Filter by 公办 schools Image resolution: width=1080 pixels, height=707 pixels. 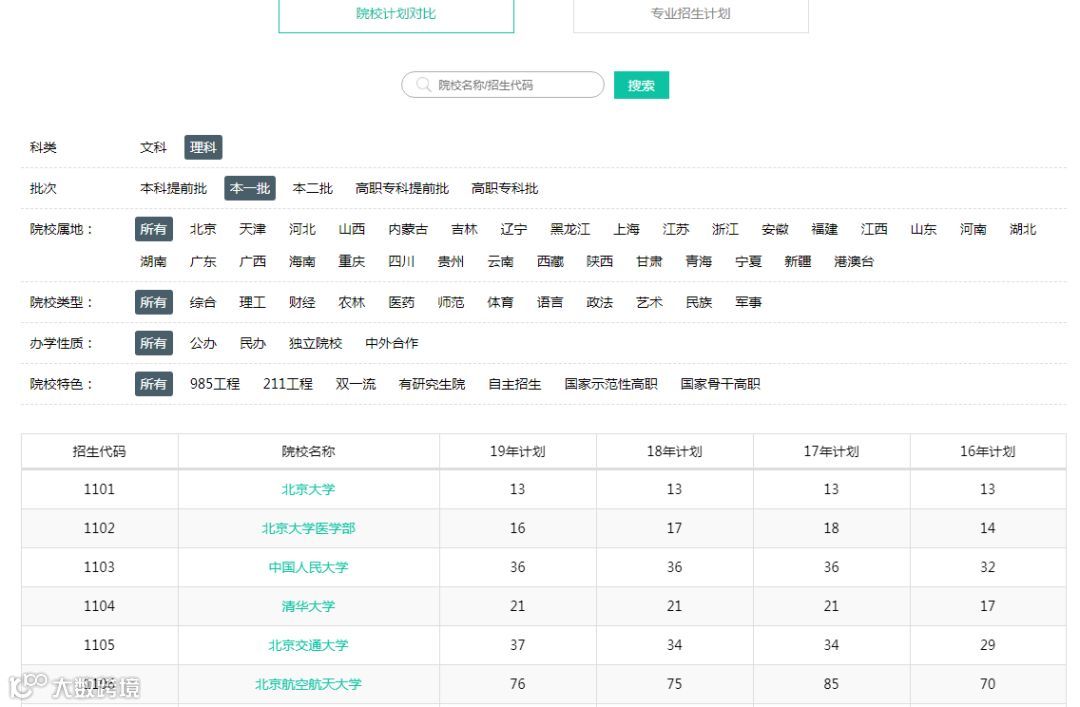coord(203,343)
